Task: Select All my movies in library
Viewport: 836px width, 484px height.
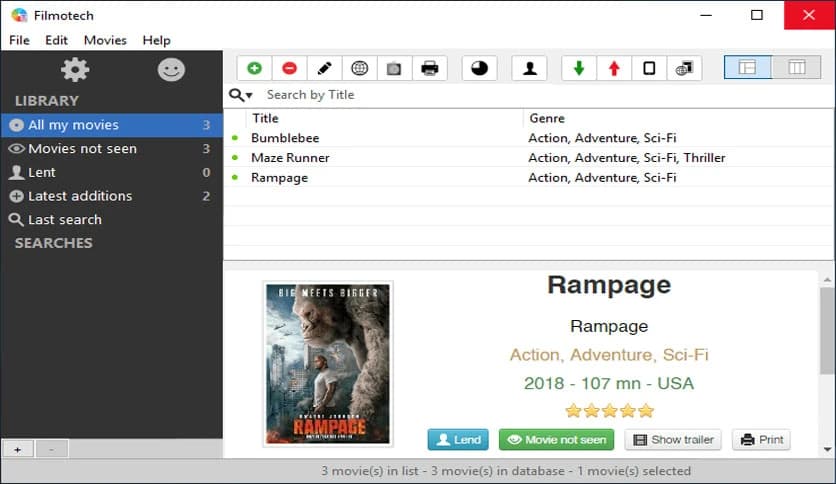Action: tap(111, 125)
